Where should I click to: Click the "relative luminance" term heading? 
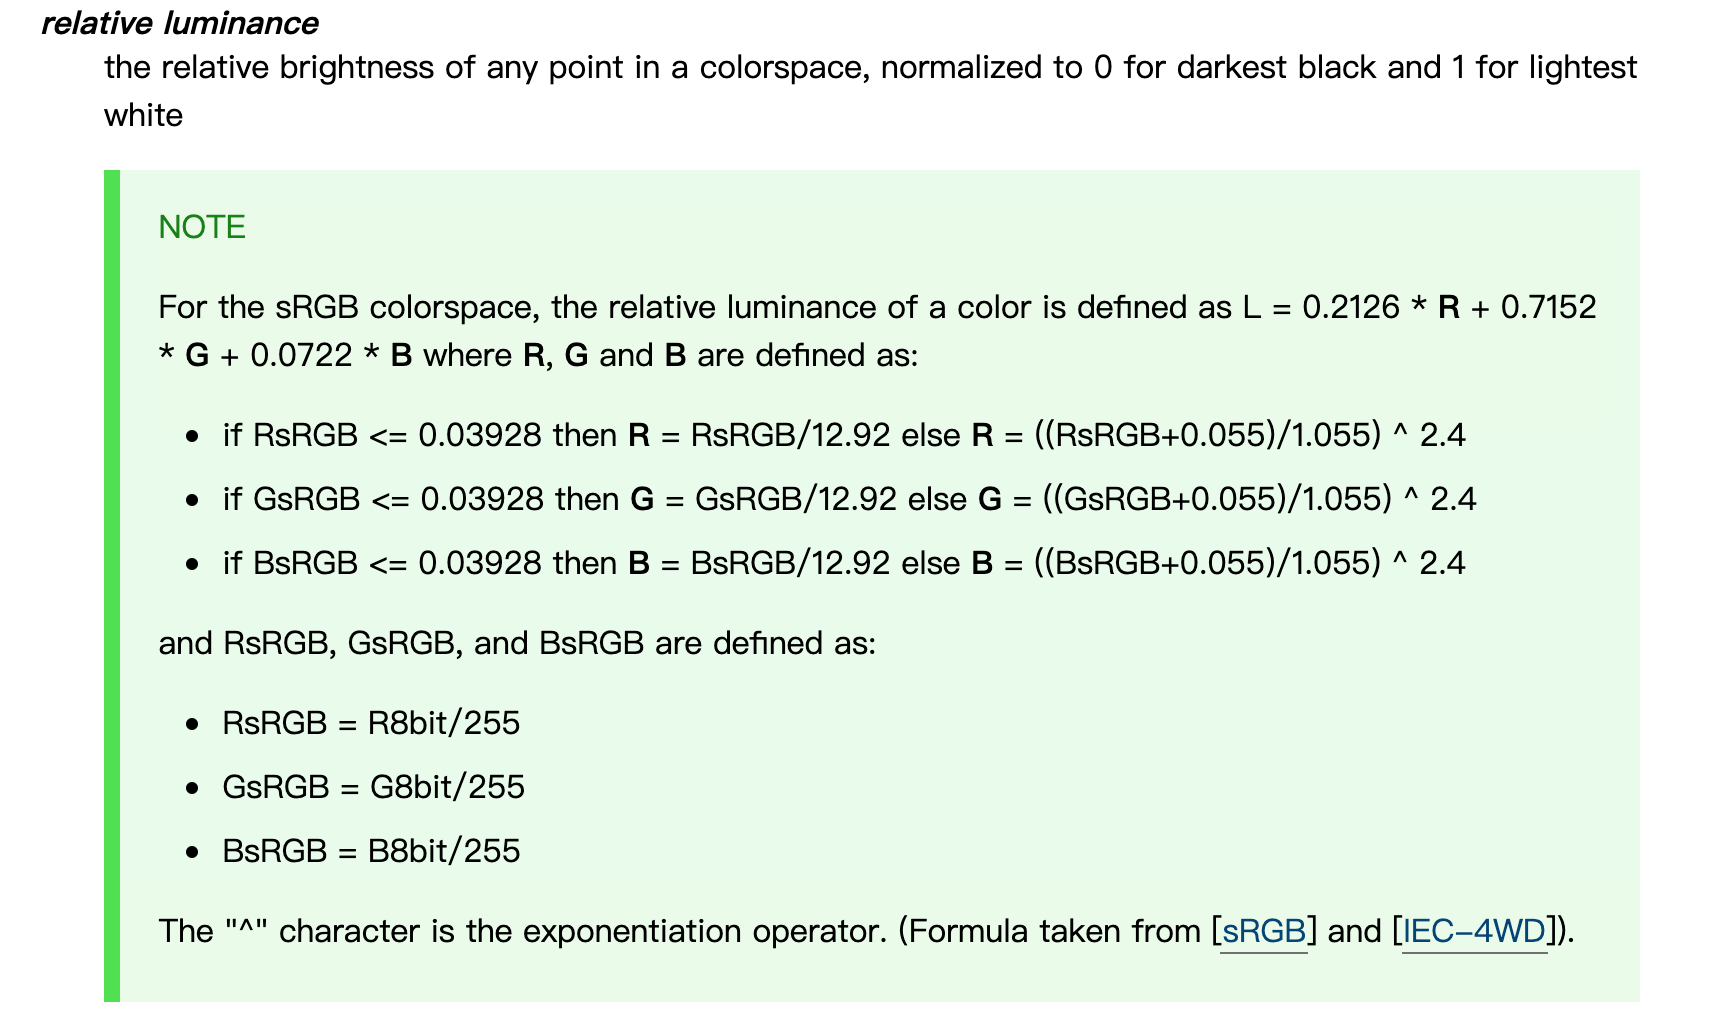(x=180, y=23)
